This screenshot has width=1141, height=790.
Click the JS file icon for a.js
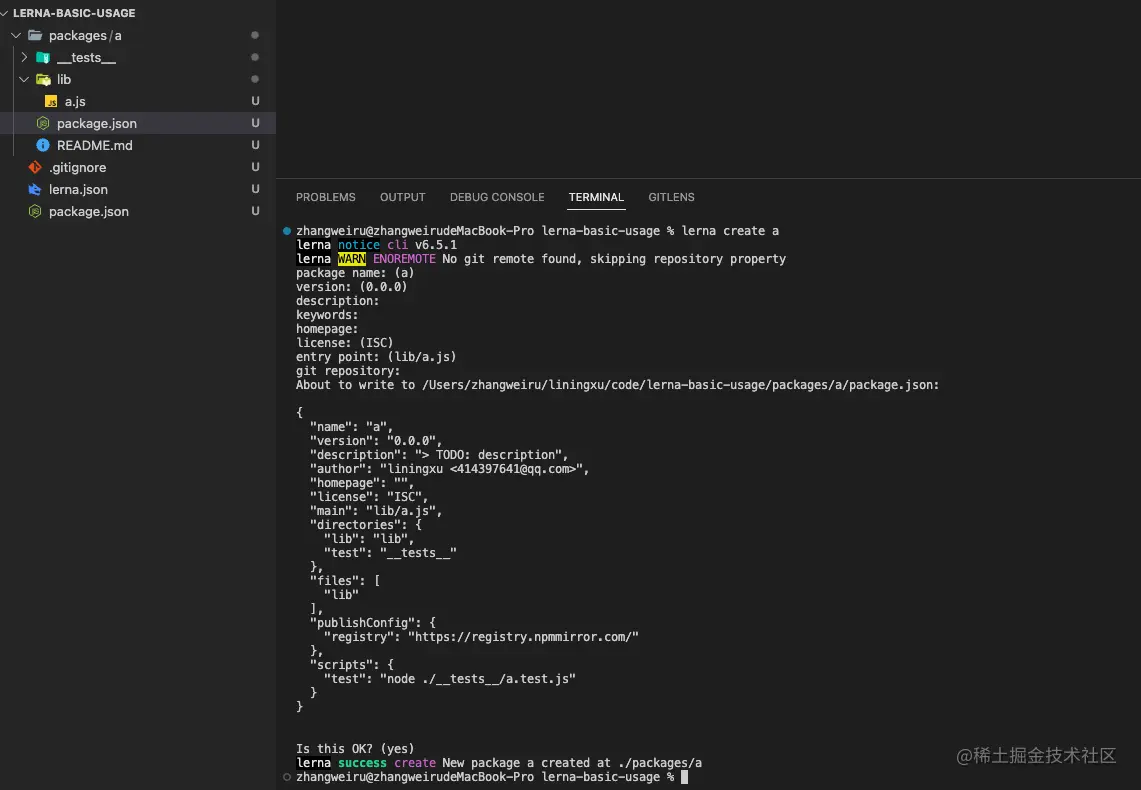click(x=51, y=101)
